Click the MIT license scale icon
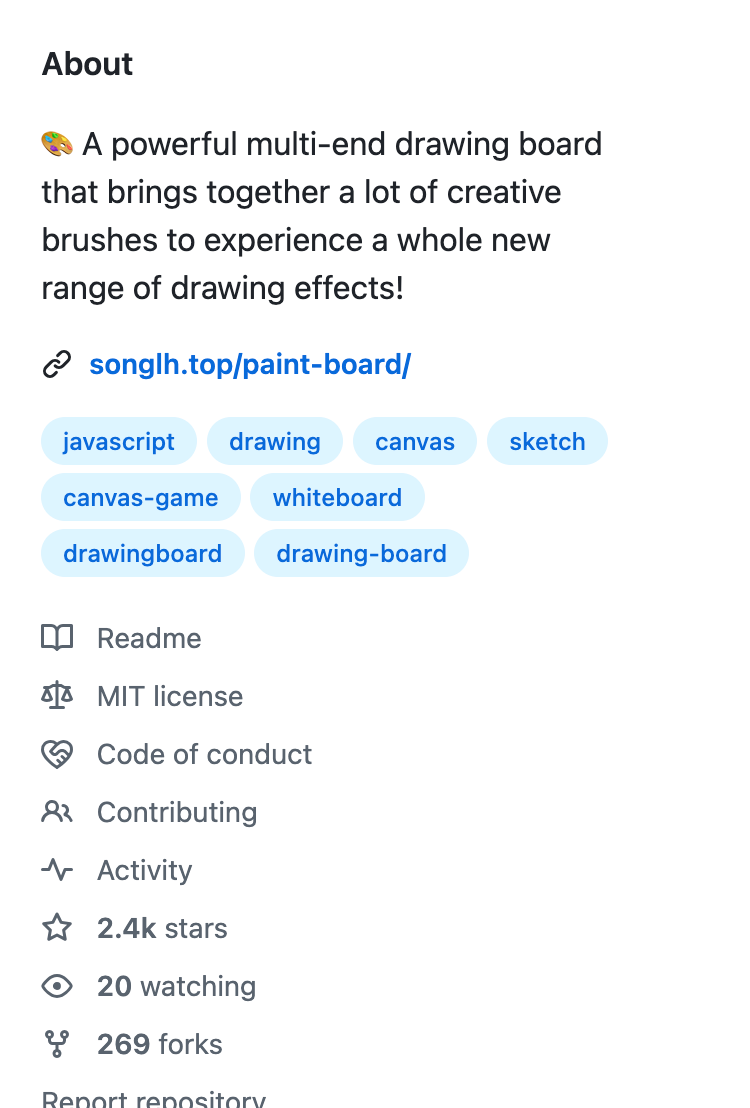This screenshot has height=1108, width=750. tap(57, 696)
